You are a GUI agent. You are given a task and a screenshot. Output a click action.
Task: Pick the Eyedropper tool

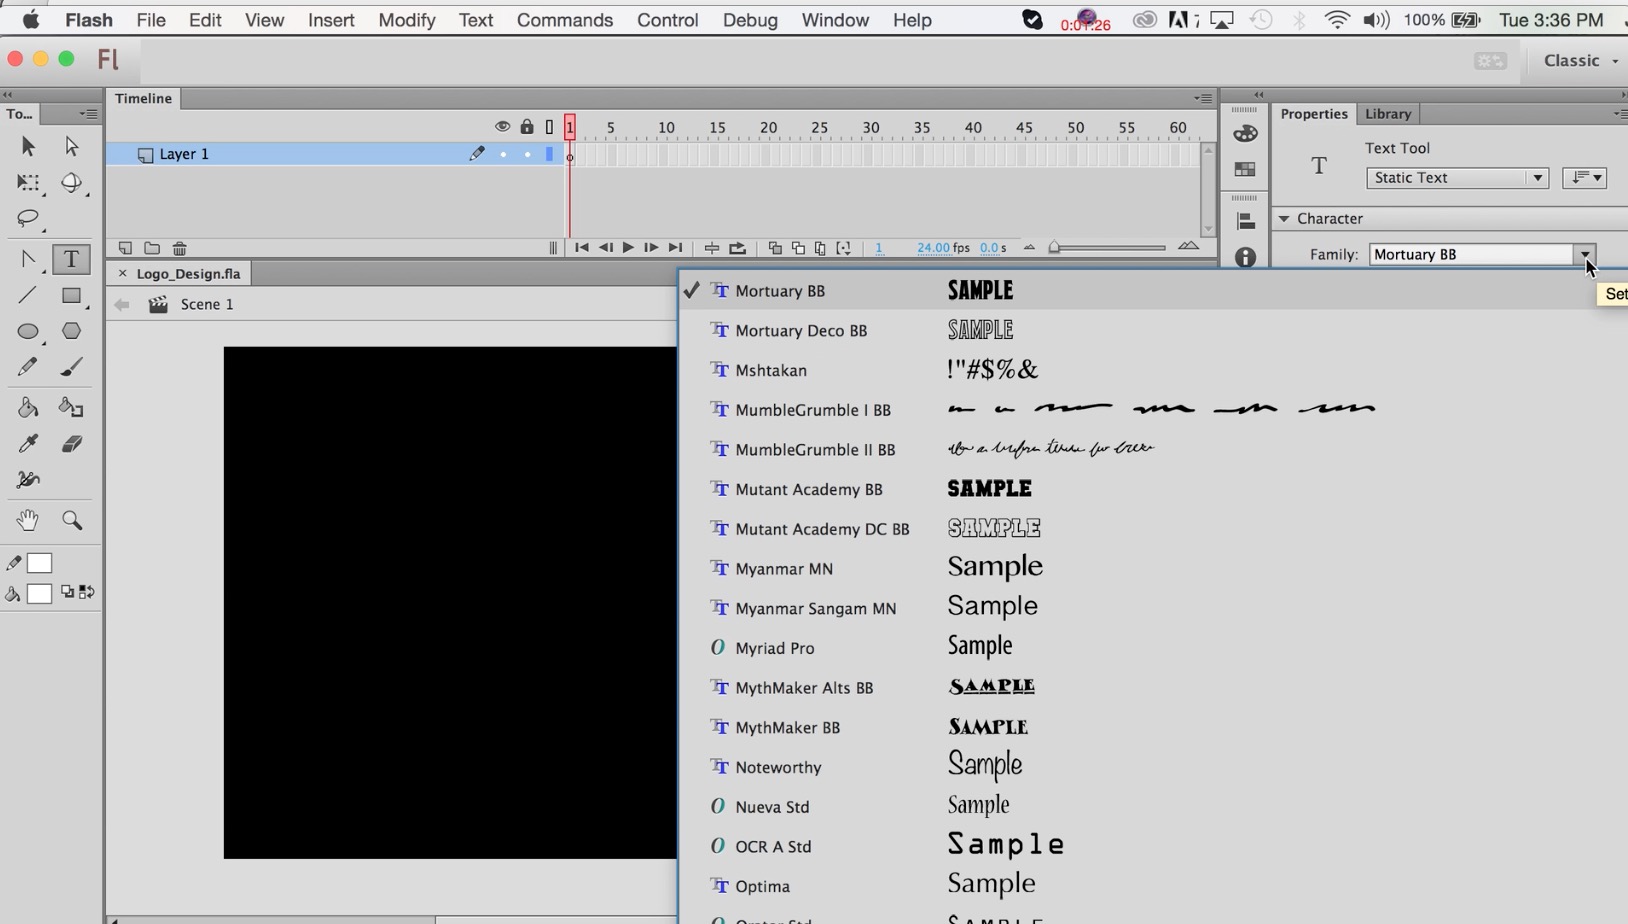click(28, 444)
